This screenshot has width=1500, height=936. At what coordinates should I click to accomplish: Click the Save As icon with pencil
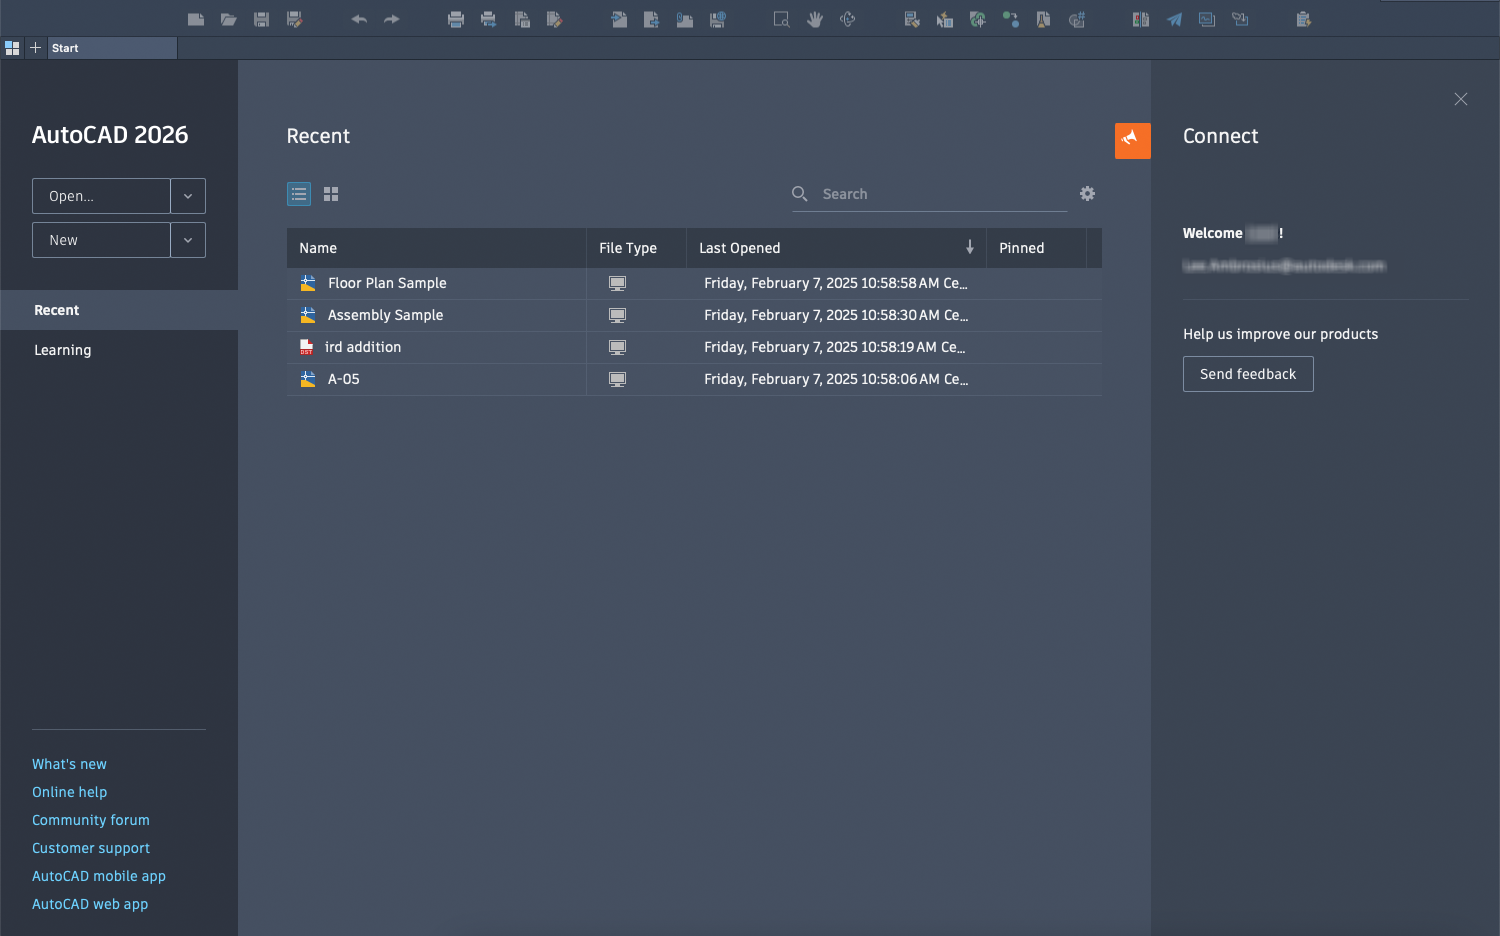(x=295, y=19)
